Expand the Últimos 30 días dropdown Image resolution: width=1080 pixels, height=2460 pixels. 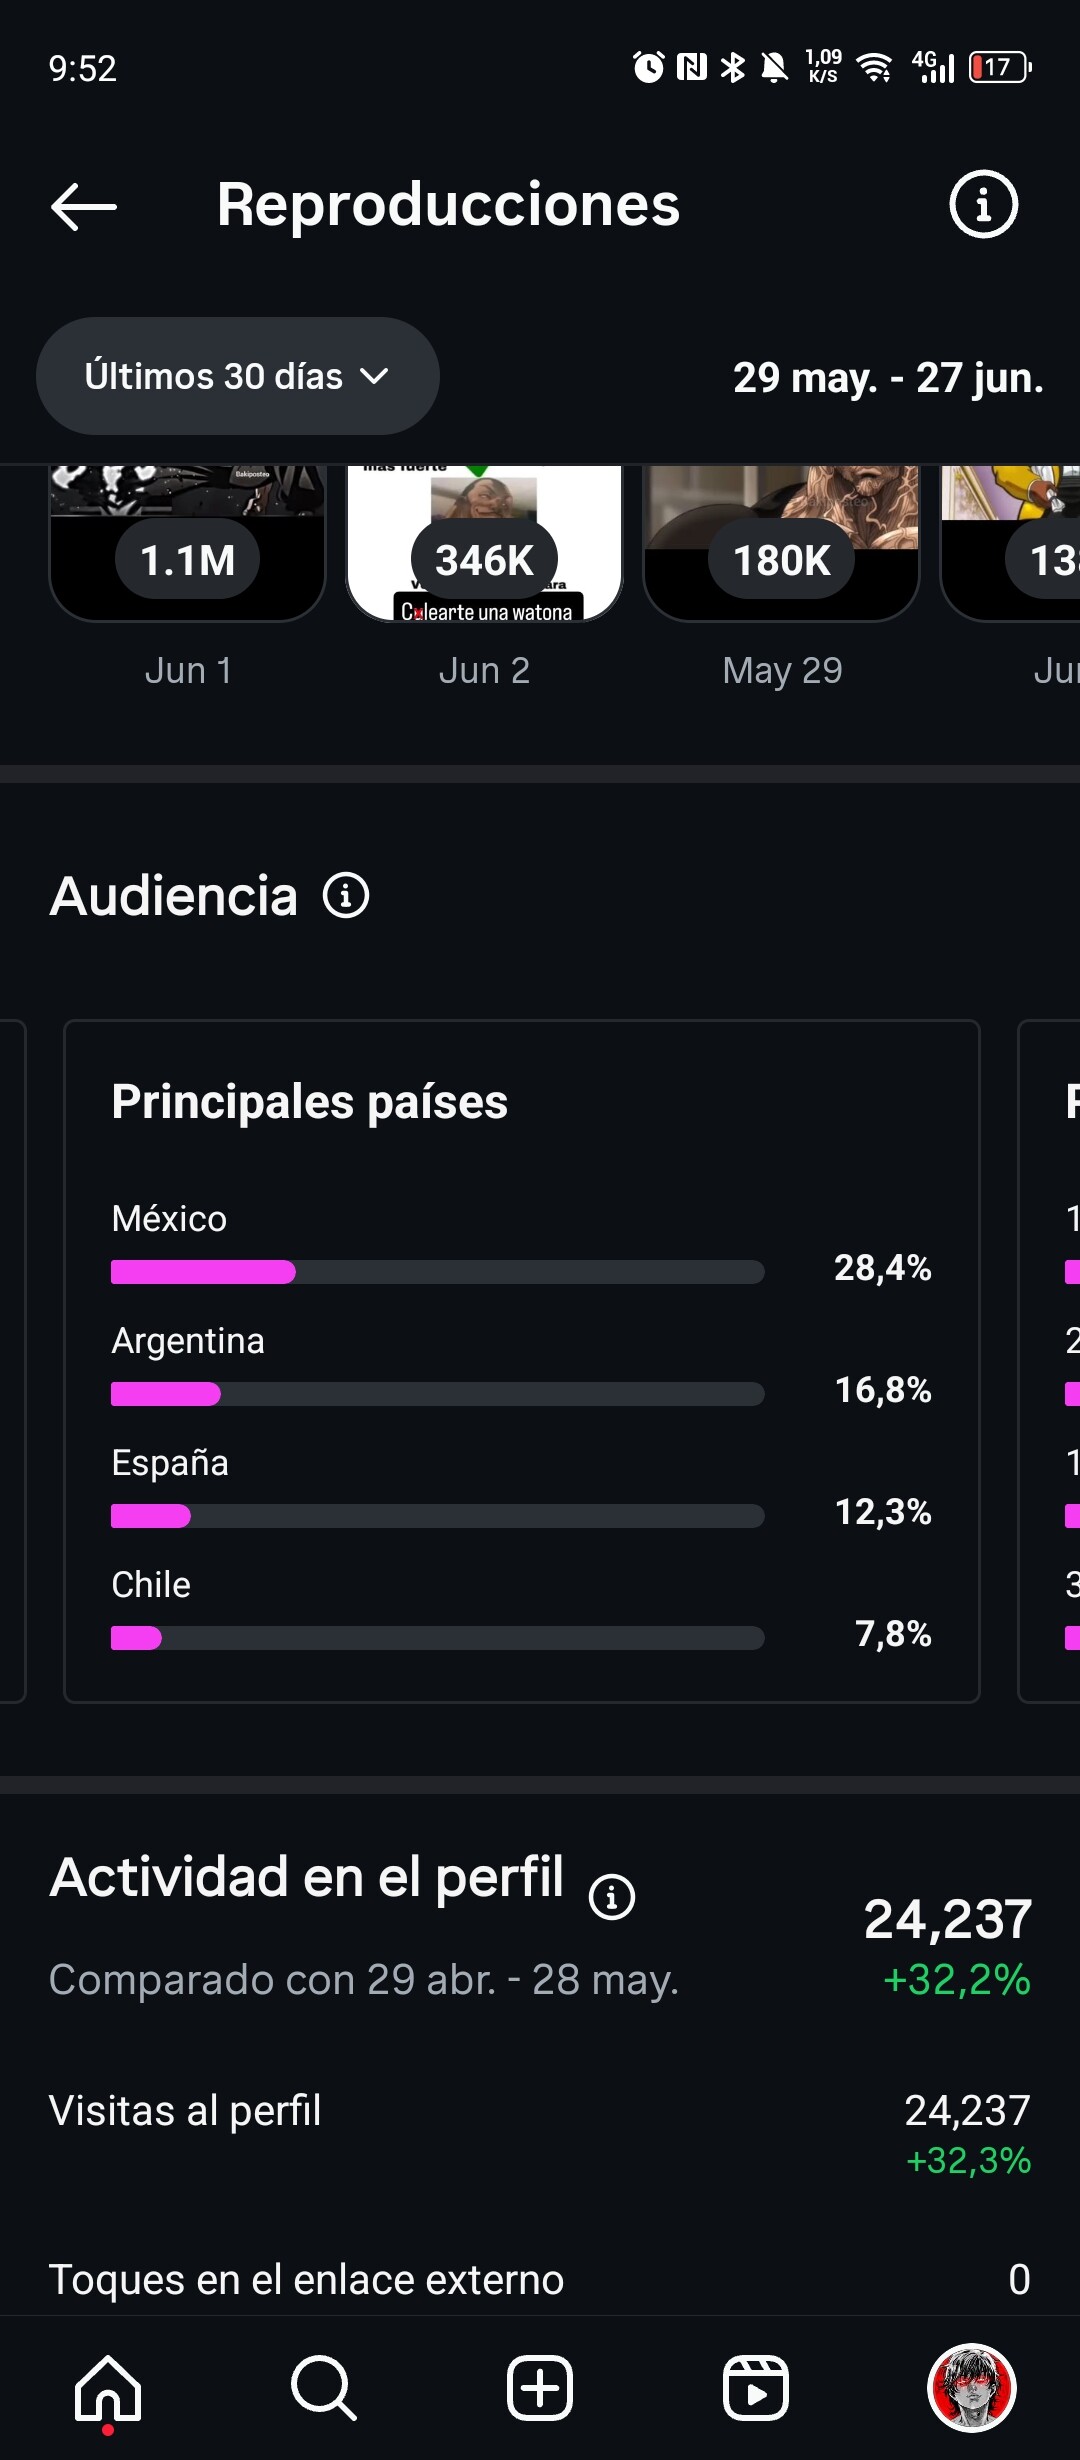(238, 376)
